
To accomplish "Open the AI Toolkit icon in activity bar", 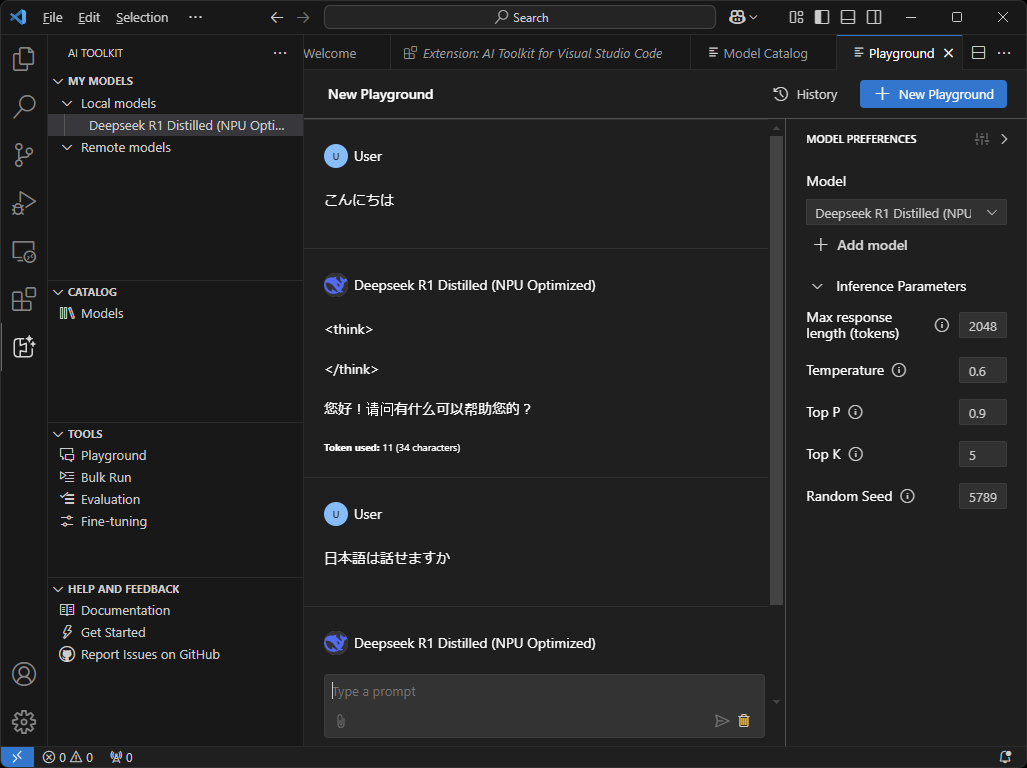I will [23, 347].
